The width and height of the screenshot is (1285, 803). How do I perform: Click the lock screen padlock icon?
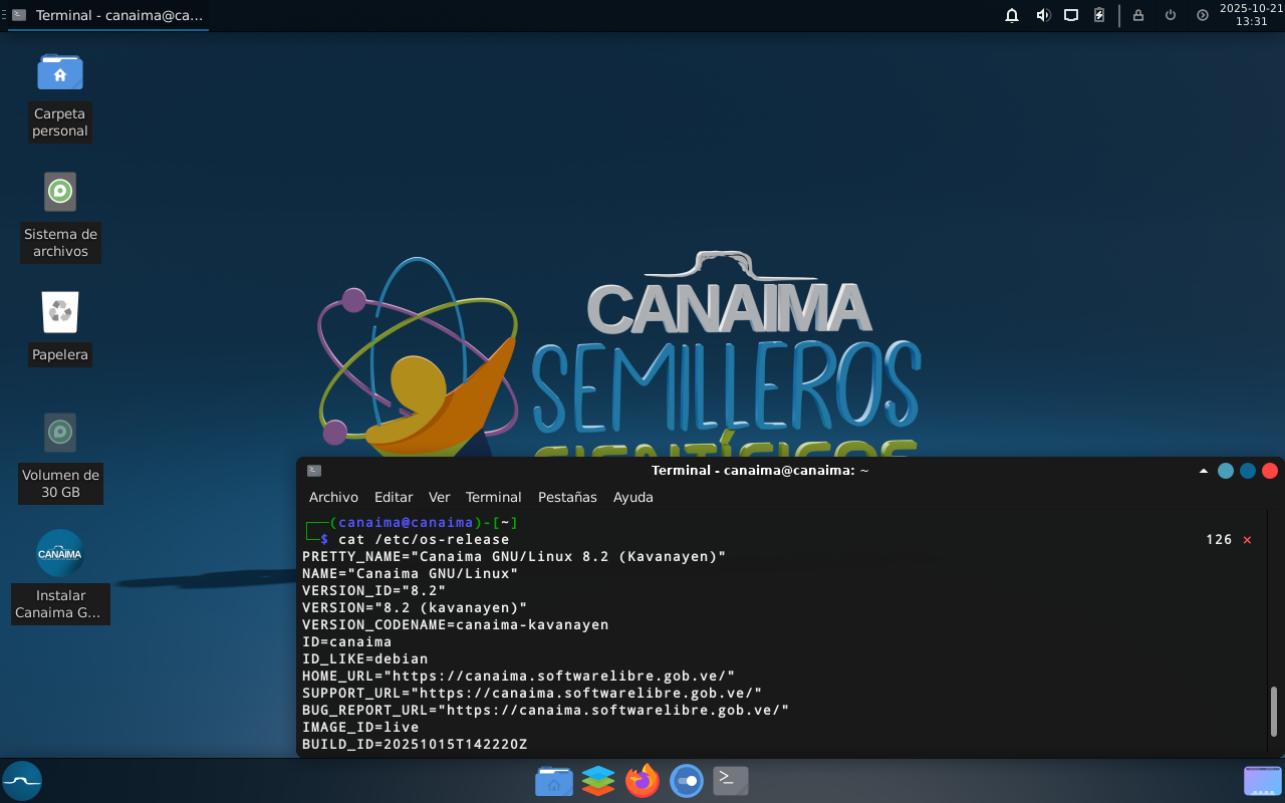tap(1138, 15)
